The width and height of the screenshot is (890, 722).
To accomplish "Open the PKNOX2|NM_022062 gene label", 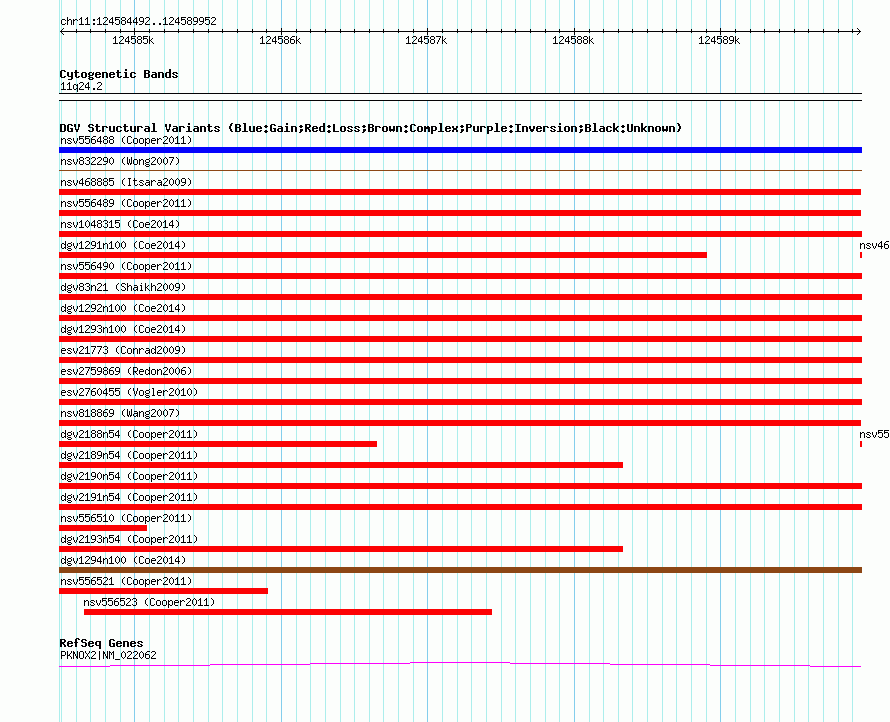I will (108, 655).
